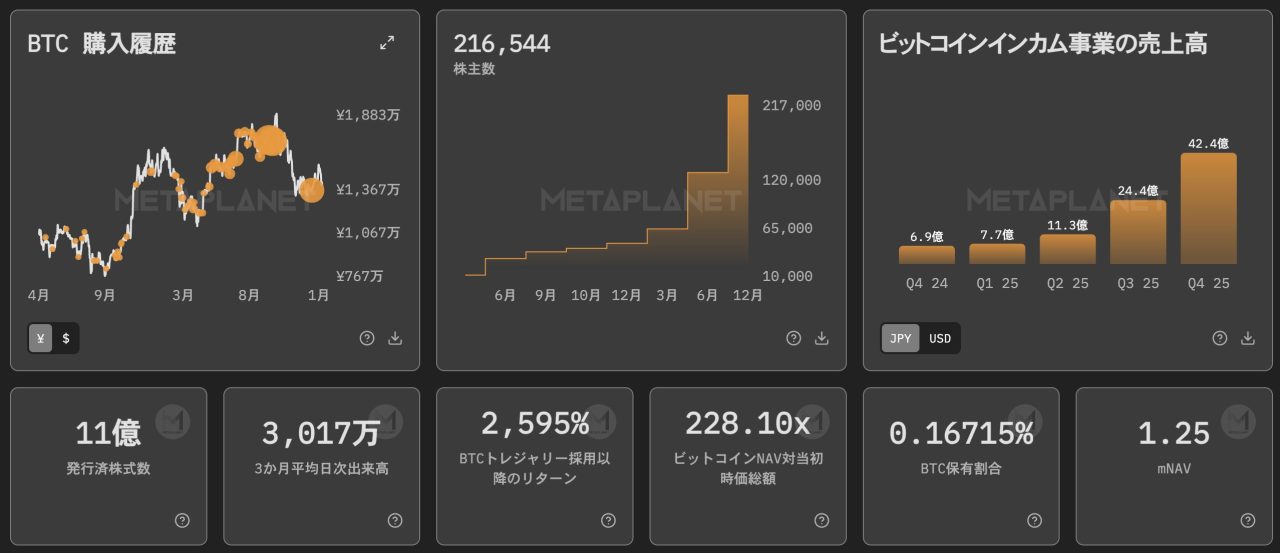1280x553 pixels.
Task: Select JPY on revenue chart
Action: 901,338
